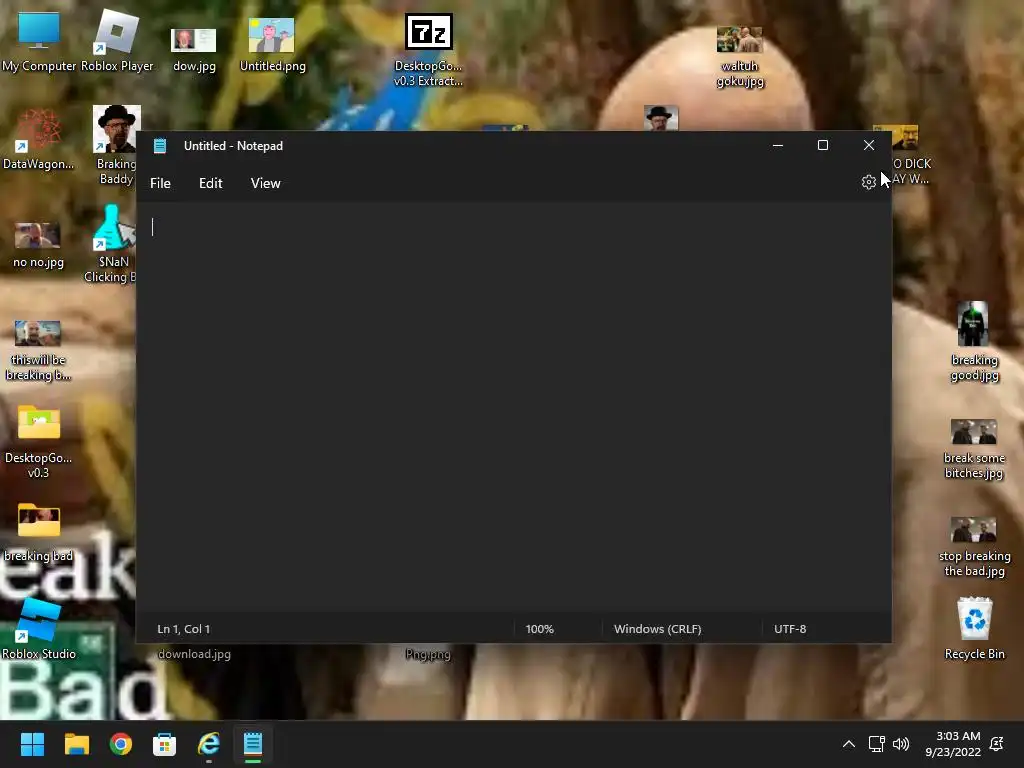Open notification center icon
Viewport: 1024px width, 768px height.
997,744
